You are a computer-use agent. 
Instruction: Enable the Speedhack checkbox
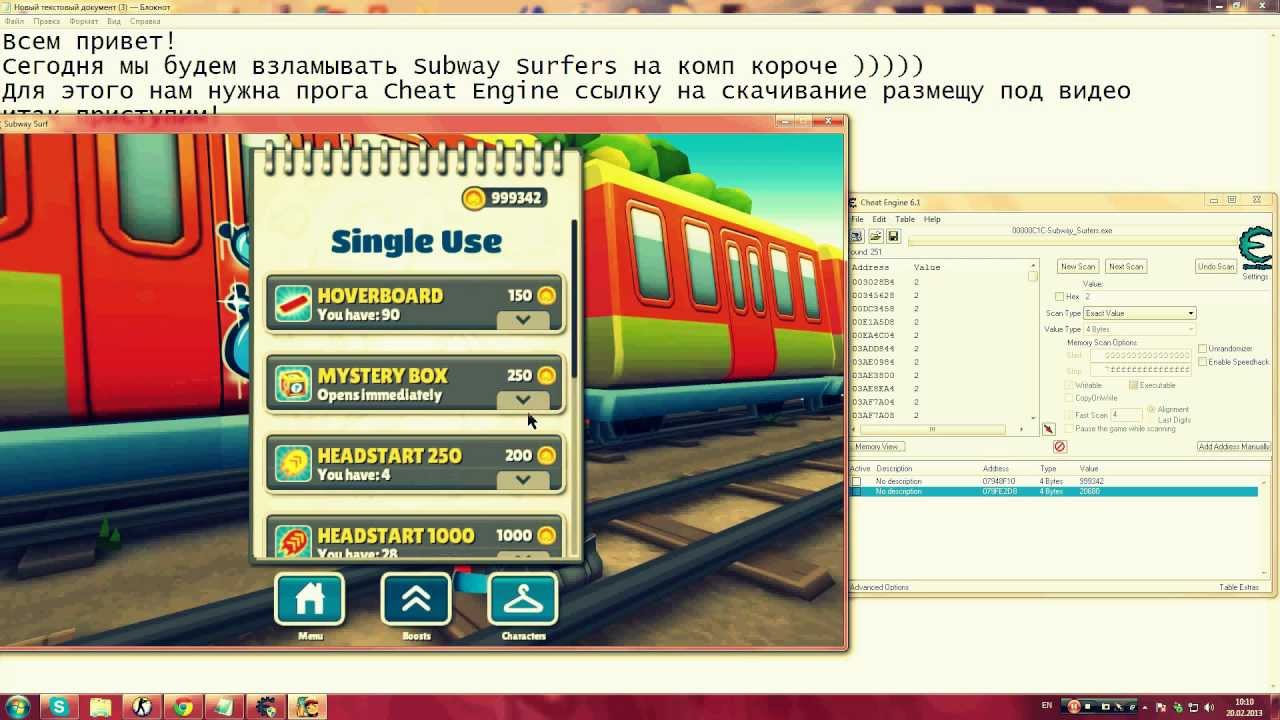[x=1203, y=362]
